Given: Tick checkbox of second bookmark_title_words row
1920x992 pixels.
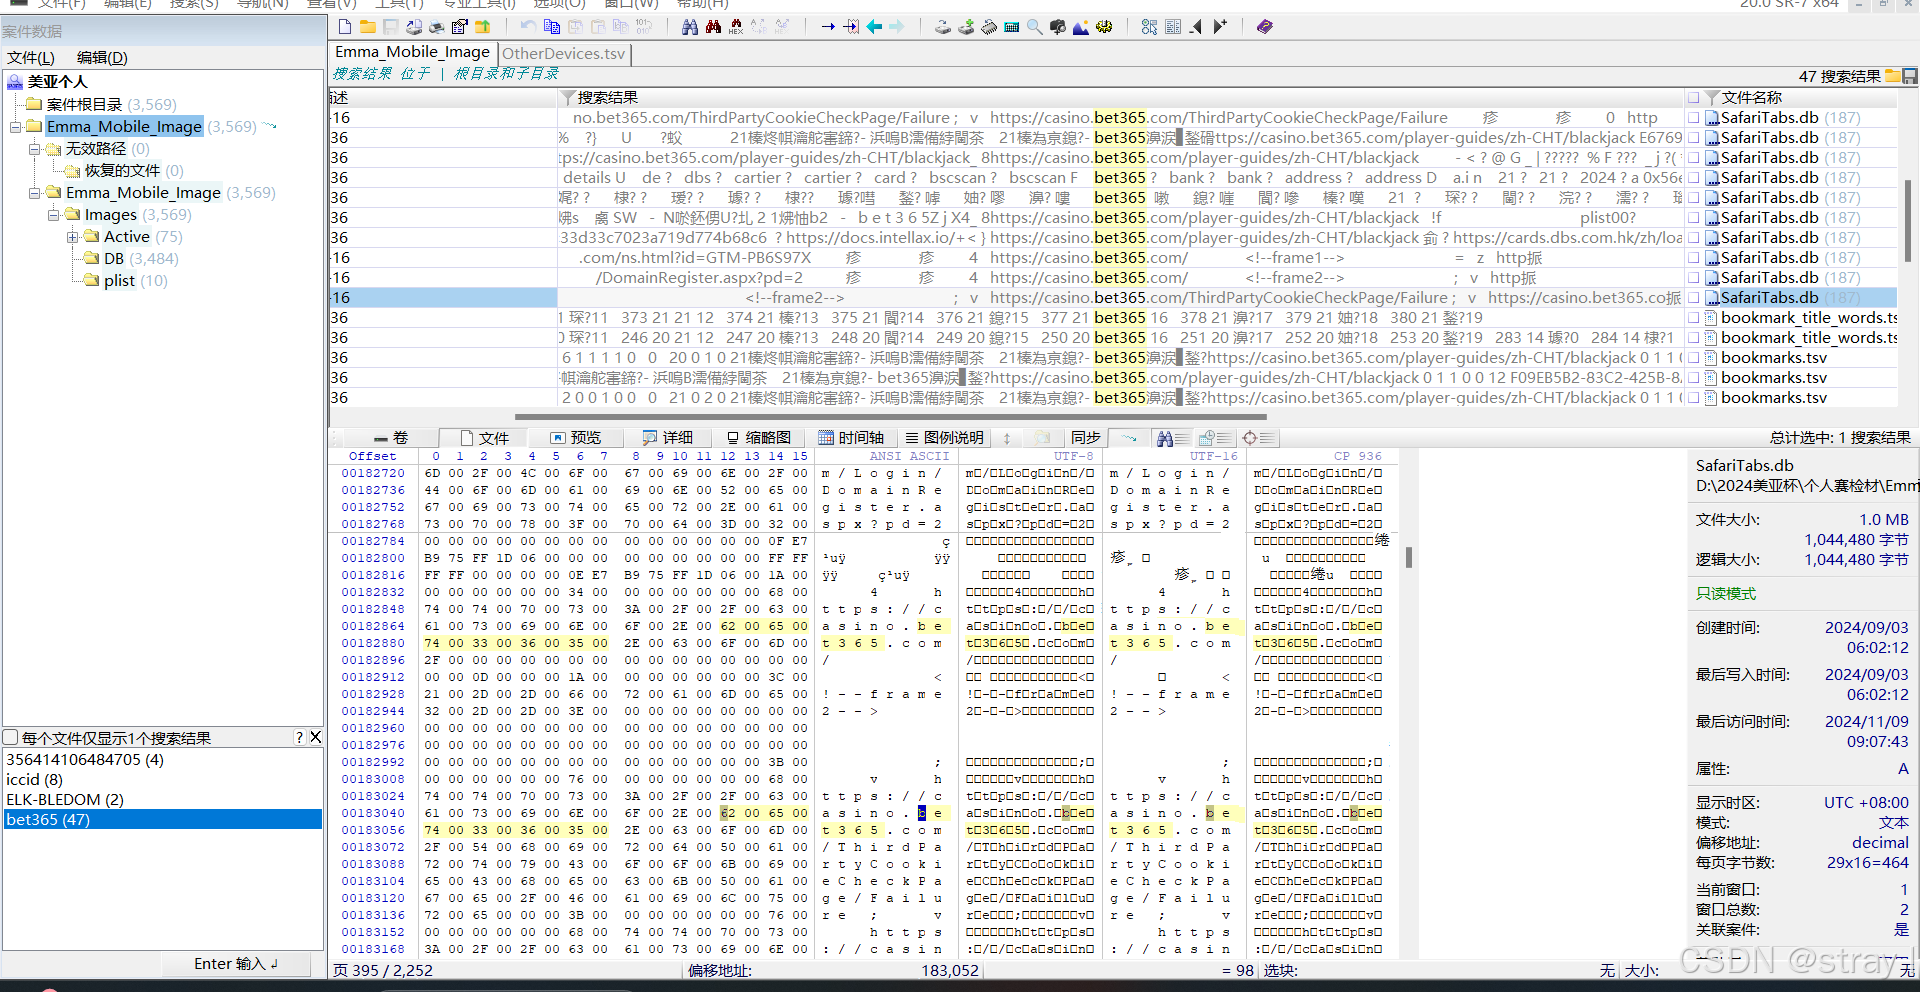Looking at the screenshot, I should 1693,338.
